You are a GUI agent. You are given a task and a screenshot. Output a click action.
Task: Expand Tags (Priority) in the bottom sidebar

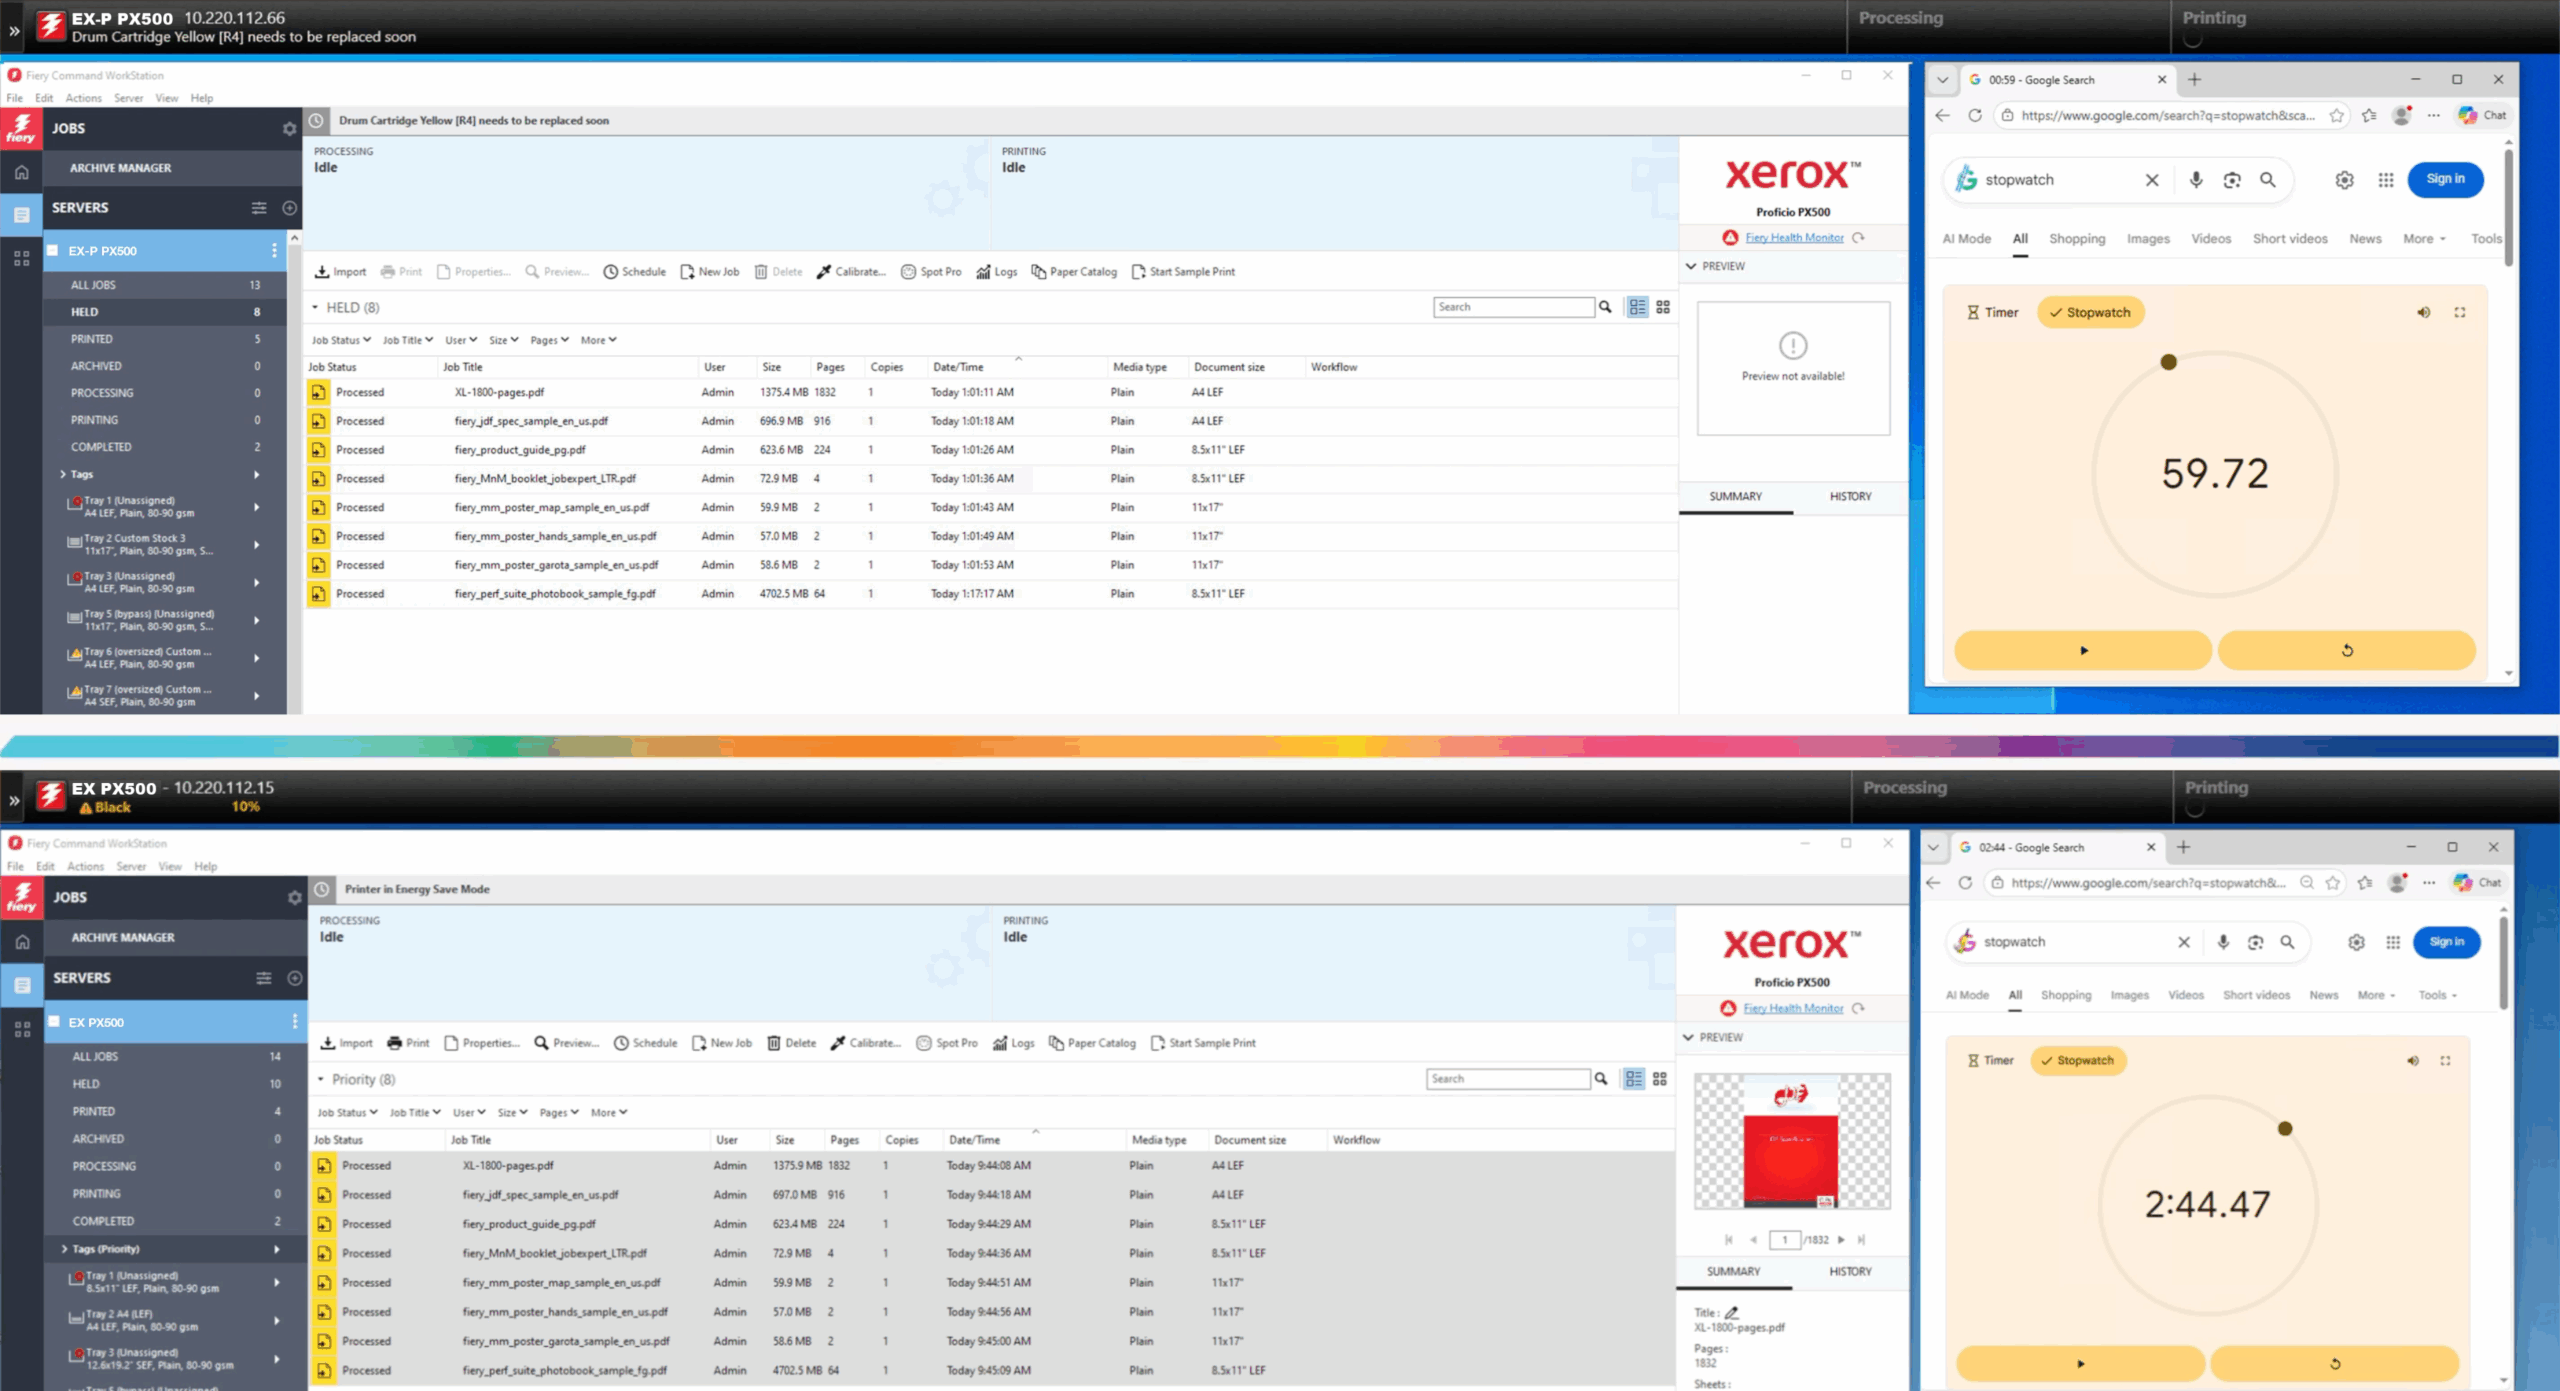click(x=64, y=1249)
